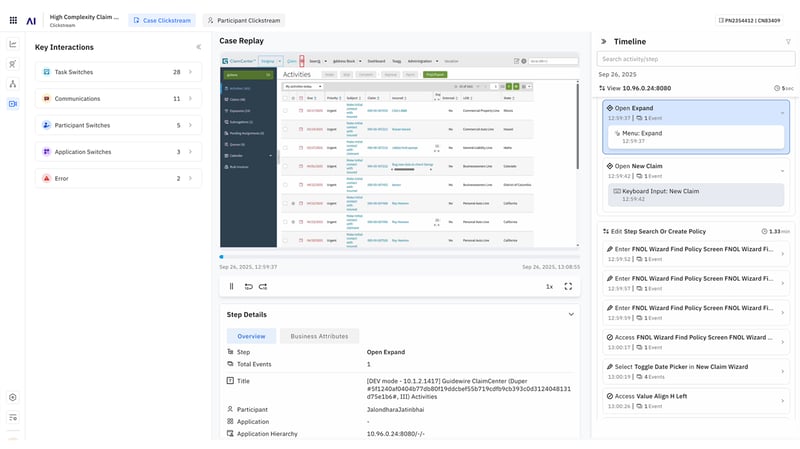Open the Error interactions entry
The height and width of the screenshot is (449, 800).
click(119, 178)
